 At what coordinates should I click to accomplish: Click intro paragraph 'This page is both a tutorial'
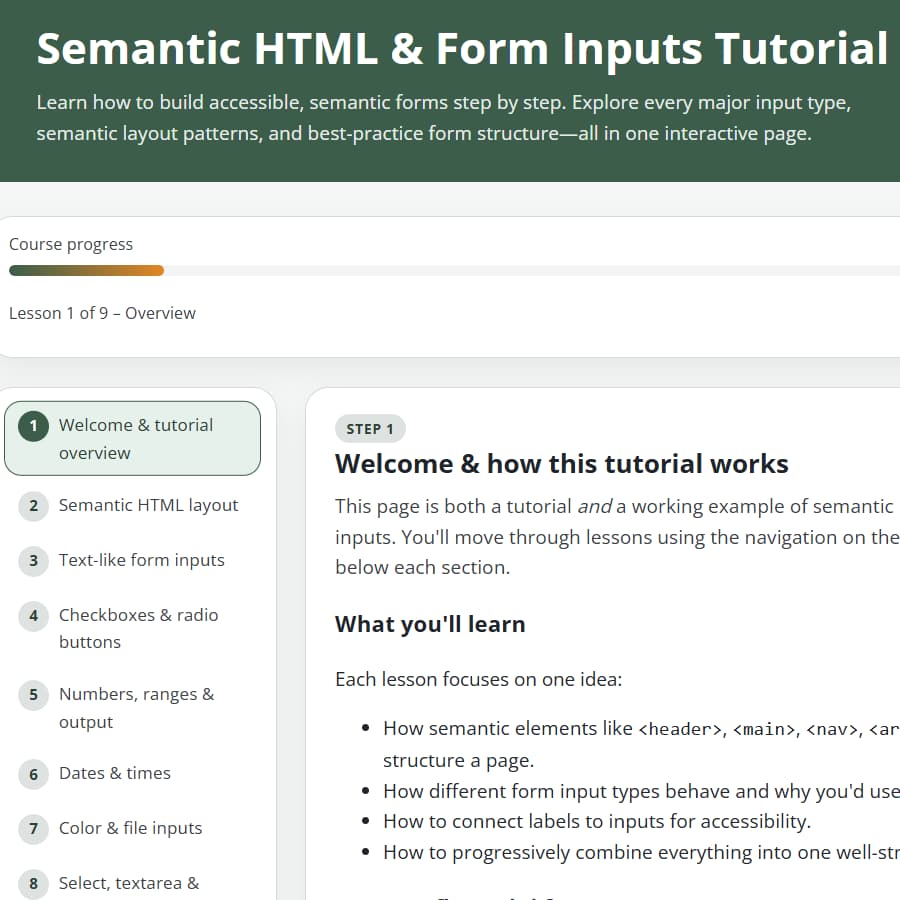pos(617,537)
